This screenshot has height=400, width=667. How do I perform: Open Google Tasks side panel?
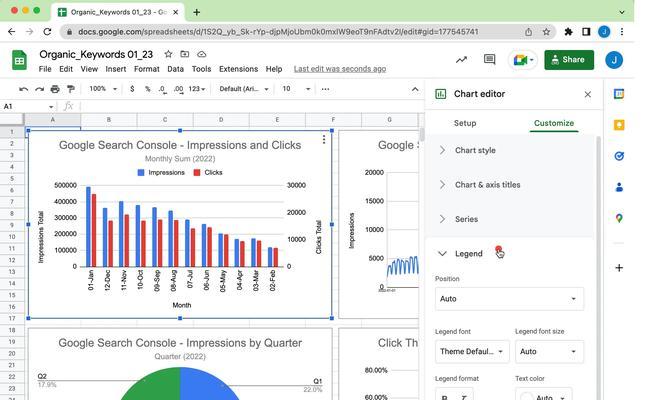(x=619, y=156)
